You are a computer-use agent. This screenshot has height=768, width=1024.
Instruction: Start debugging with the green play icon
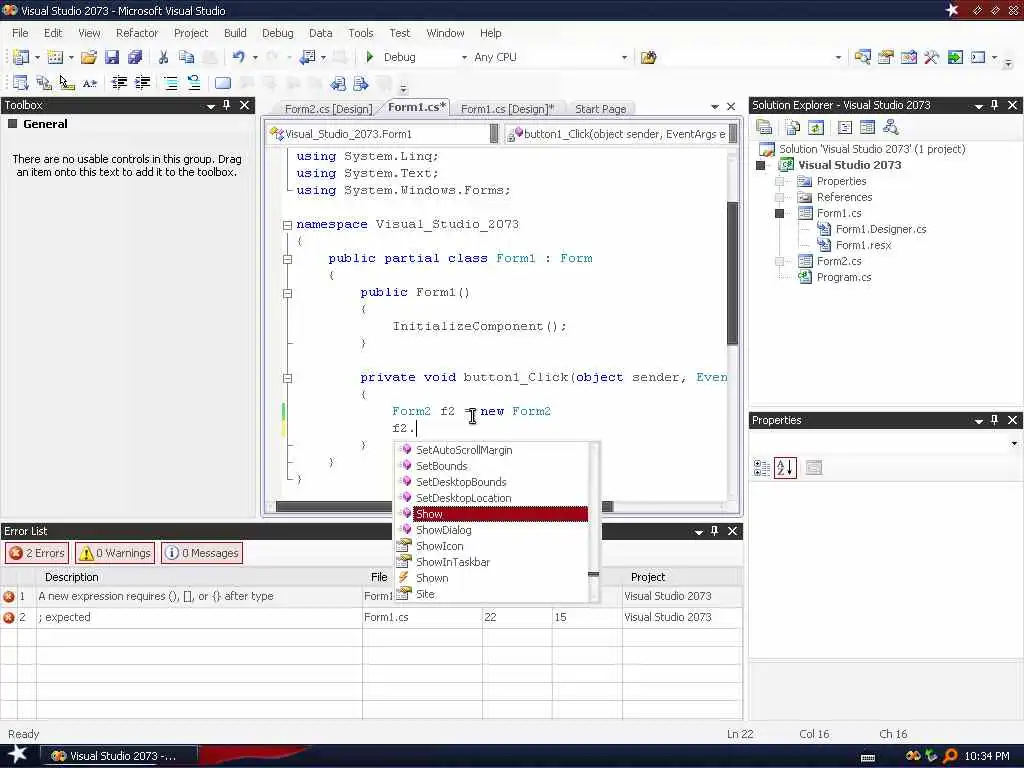[x=370, y=57]
